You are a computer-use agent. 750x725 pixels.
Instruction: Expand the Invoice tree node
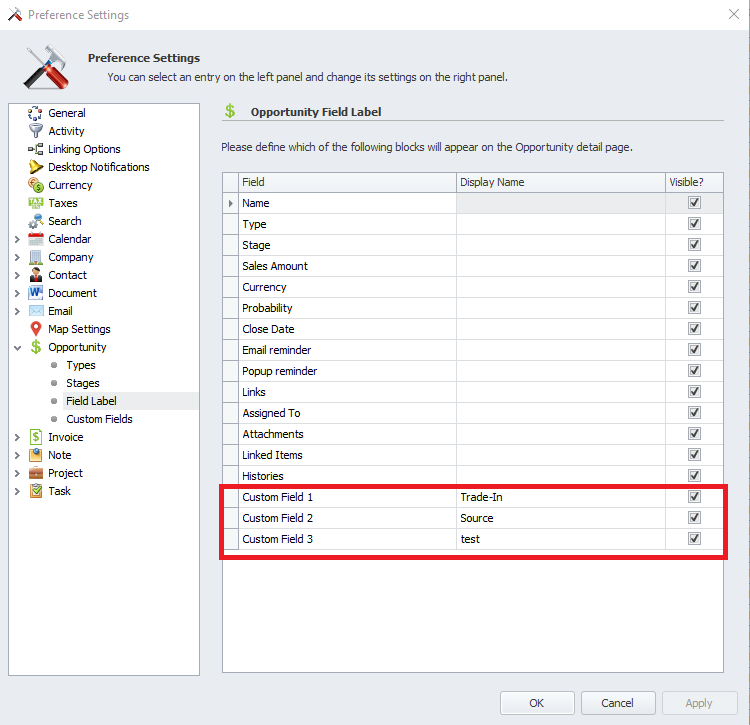click(x=17, y=437)
